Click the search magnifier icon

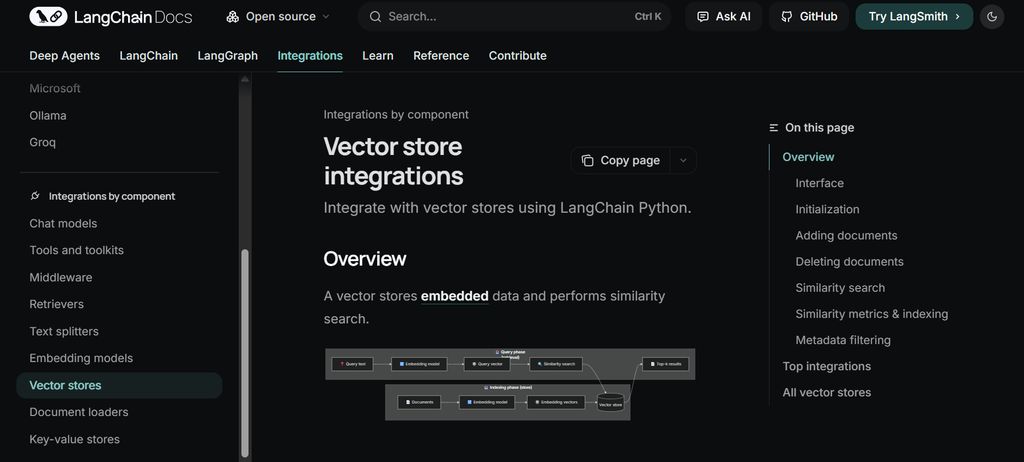pyautogui.click(x=375, y=17)
